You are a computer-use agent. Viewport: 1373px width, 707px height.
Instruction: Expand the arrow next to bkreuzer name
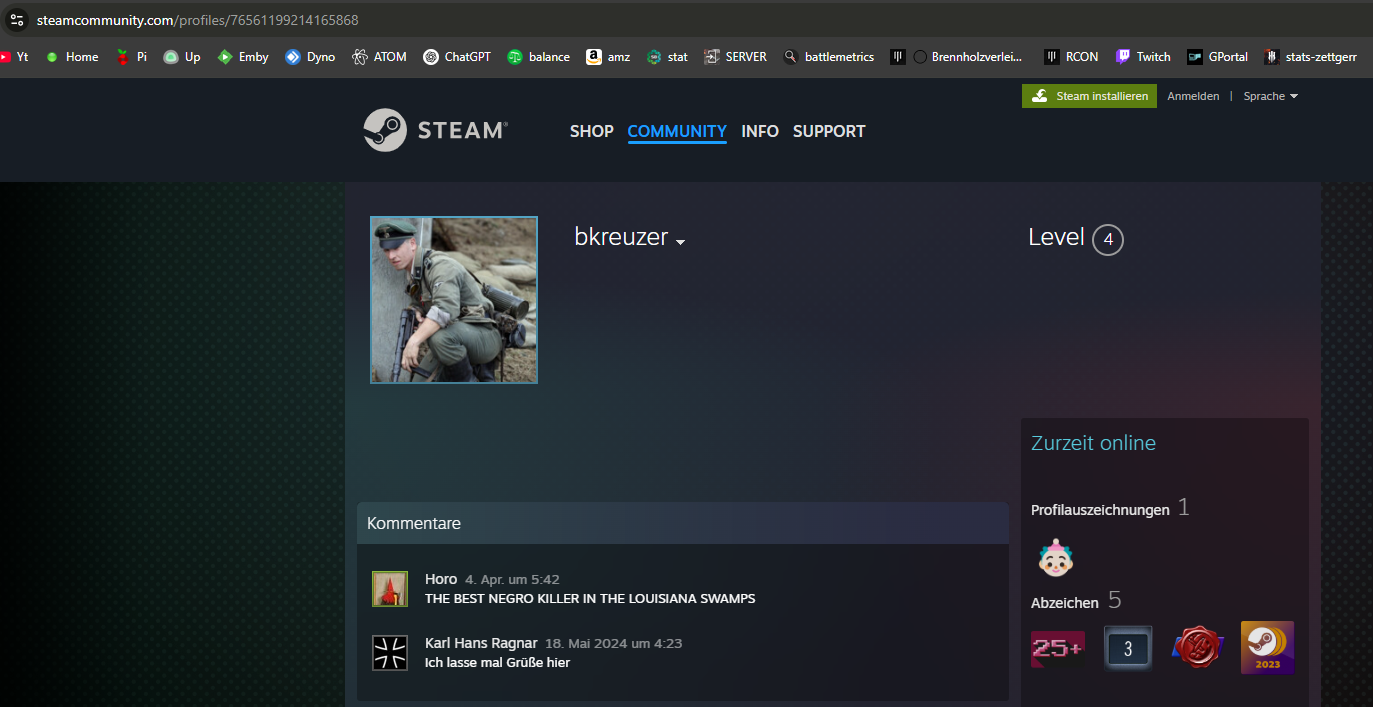click(x=680, y=242)
